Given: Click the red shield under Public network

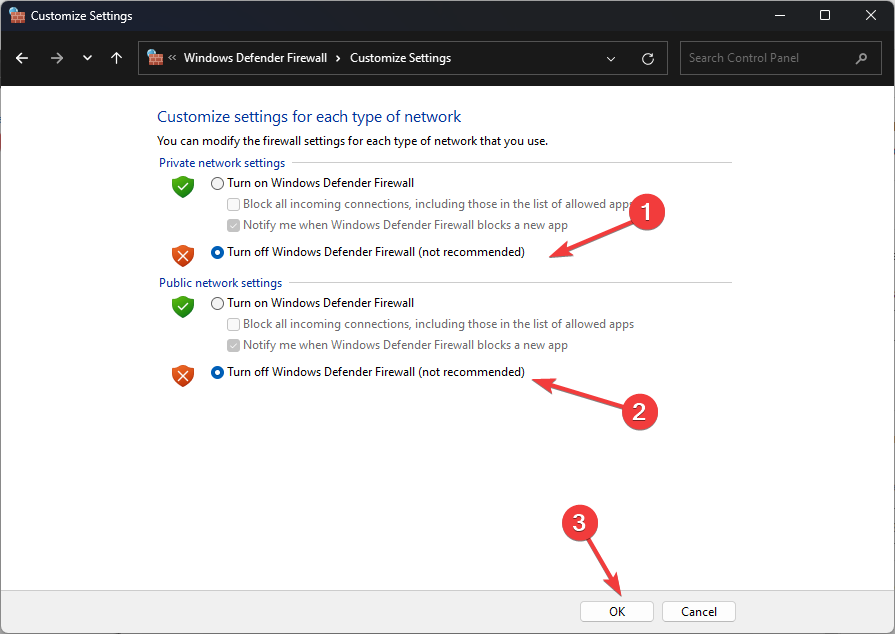Looking at the screenshot, I should pos(183,375).
